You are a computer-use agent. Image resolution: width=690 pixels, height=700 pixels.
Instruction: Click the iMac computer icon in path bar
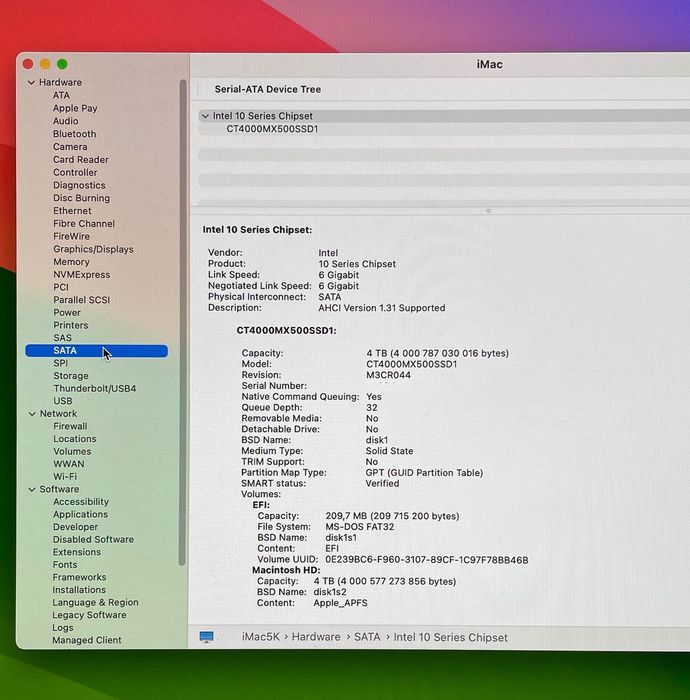(x=206, y=637)
